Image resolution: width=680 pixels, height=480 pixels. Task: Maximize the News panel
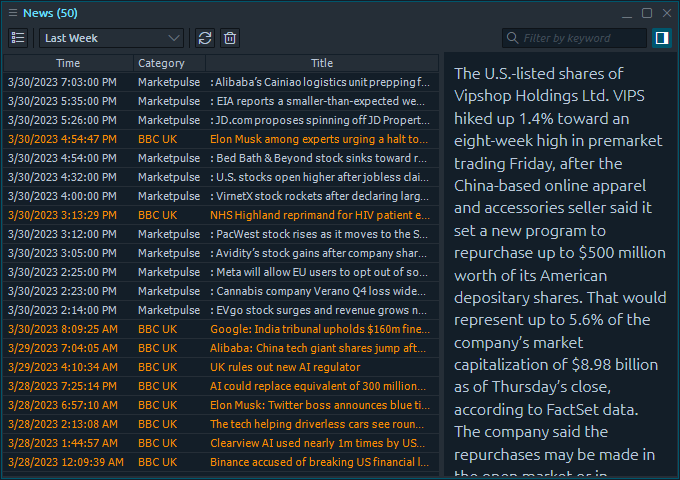click(647, 13)
